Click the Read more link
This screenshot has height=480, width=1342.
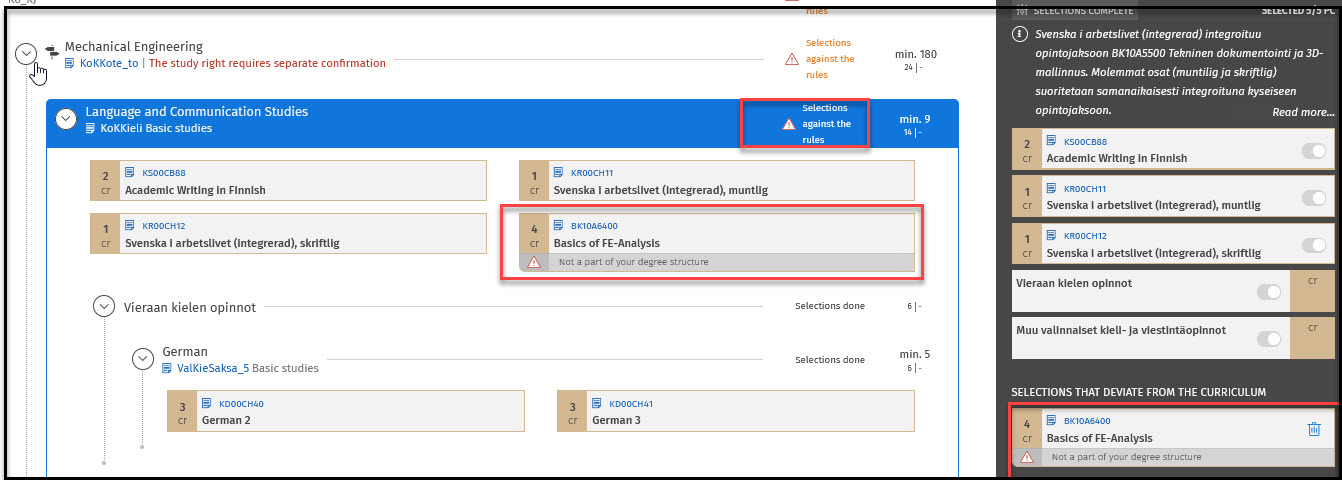pos(1302,112)
